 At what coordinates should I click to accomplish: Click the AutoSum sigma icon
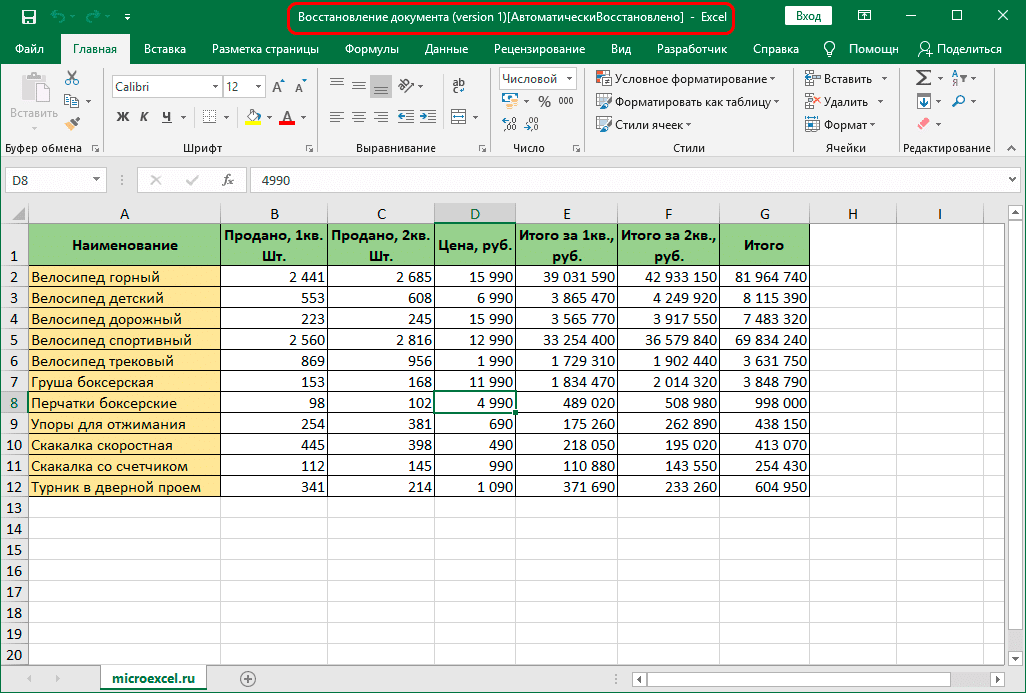923,78
